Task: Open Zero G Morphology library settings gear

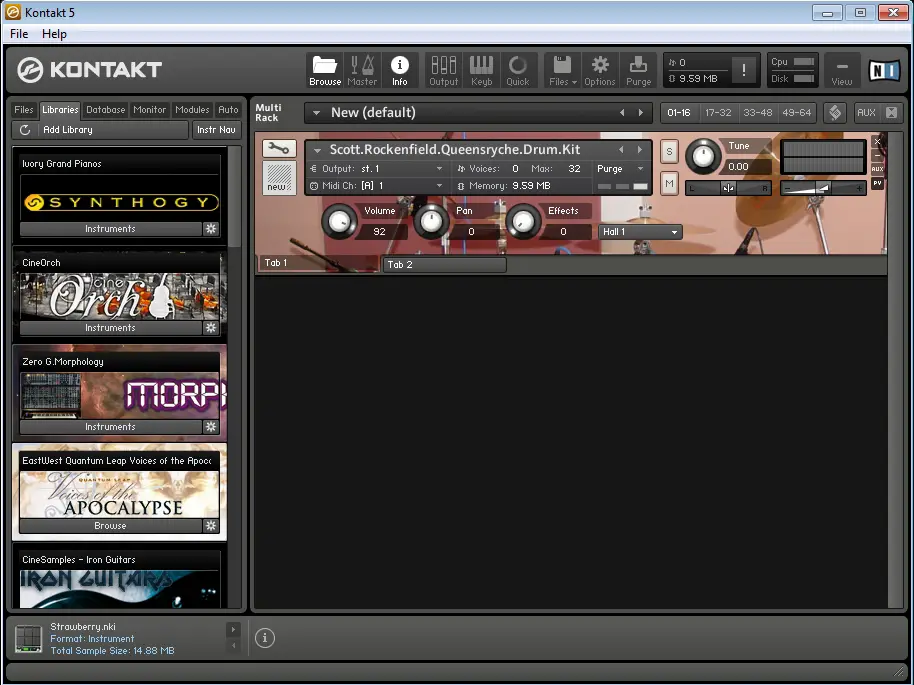Action: [211, 427]
